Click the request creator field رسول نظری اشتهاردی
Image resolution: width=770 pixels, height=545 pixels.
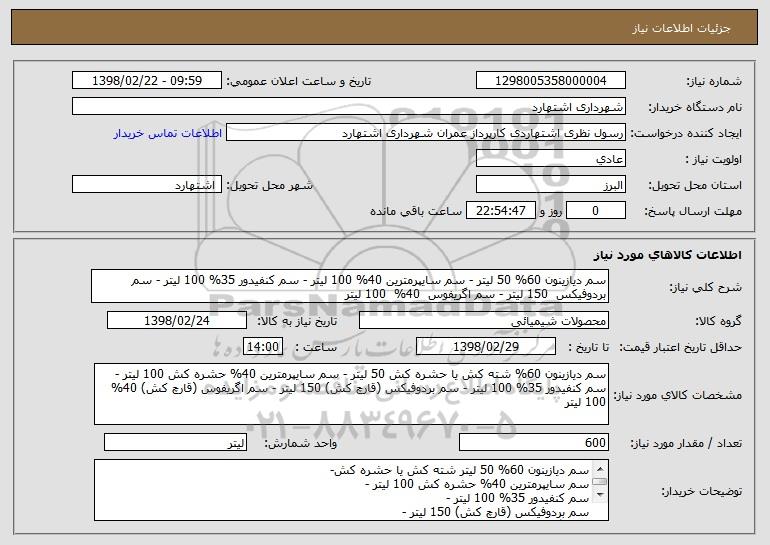tap(426, 133)
